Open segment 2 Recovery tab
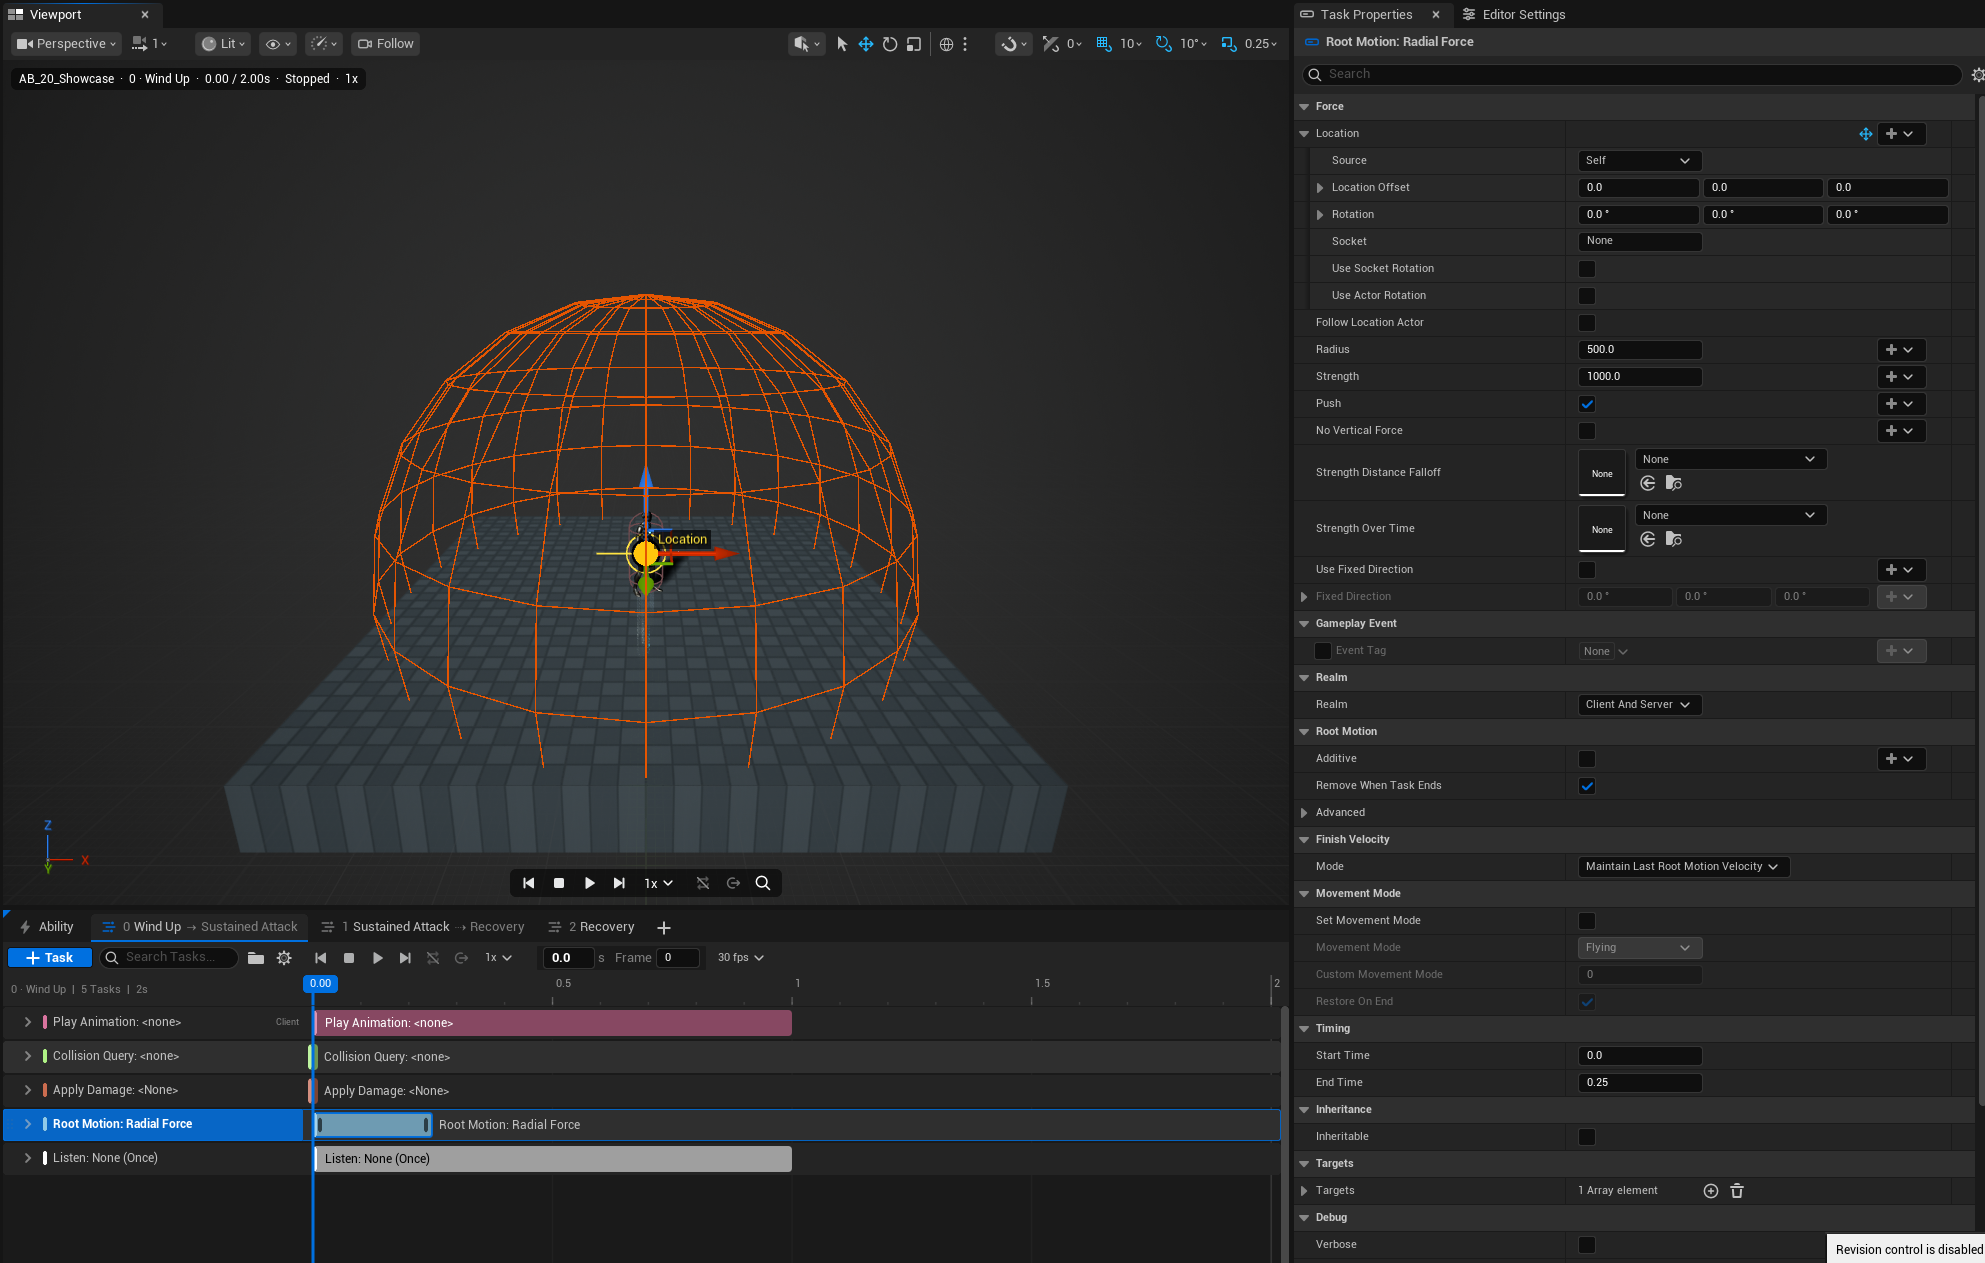The width and height of the screenshot is (1985, 1263). 591,927
